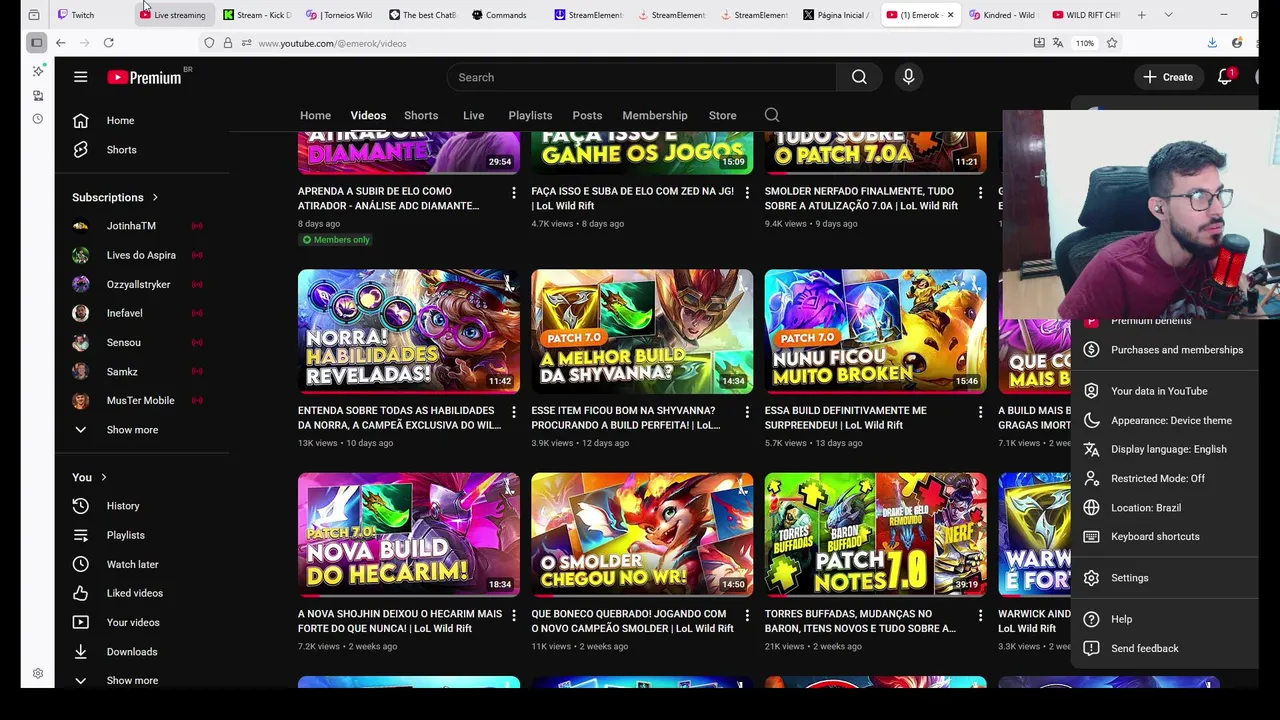Open Norra habilidades reveladas video thumbnail
Screen dimensions: 1280x720
click(409, 331)
